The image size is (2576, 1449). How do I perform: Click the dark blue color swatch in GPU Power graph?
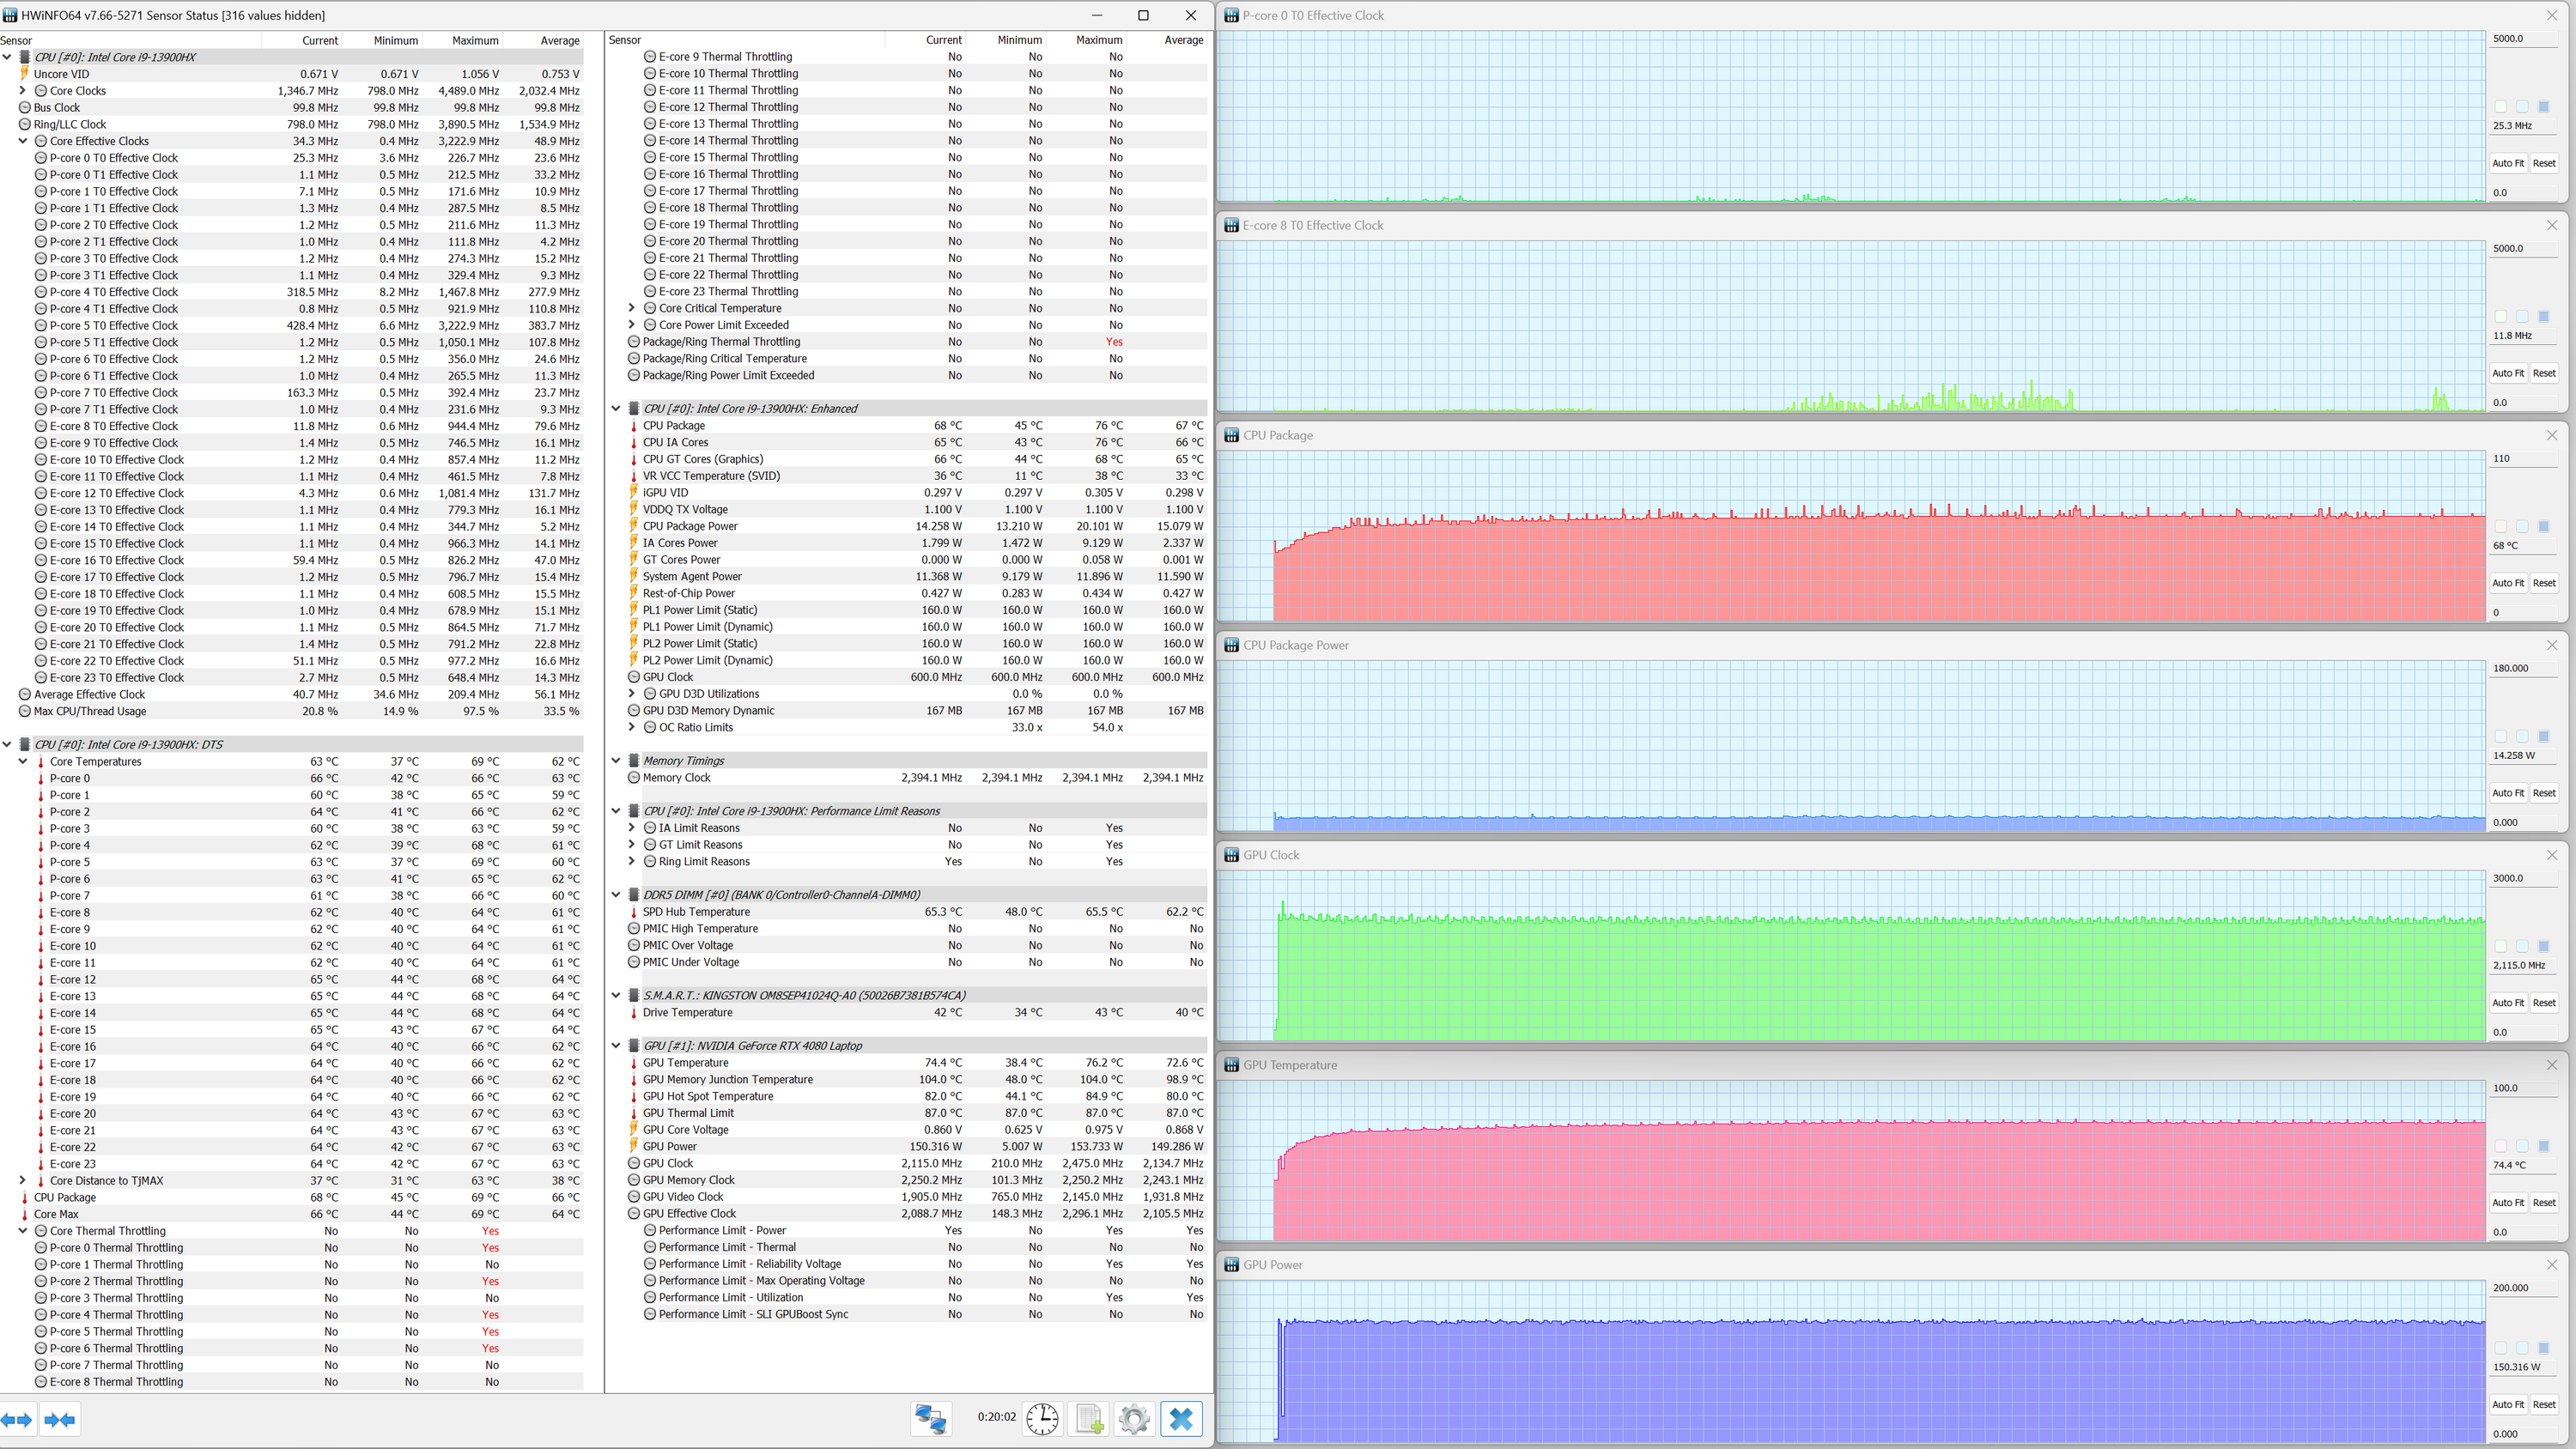click(x=2543, y=1348)
